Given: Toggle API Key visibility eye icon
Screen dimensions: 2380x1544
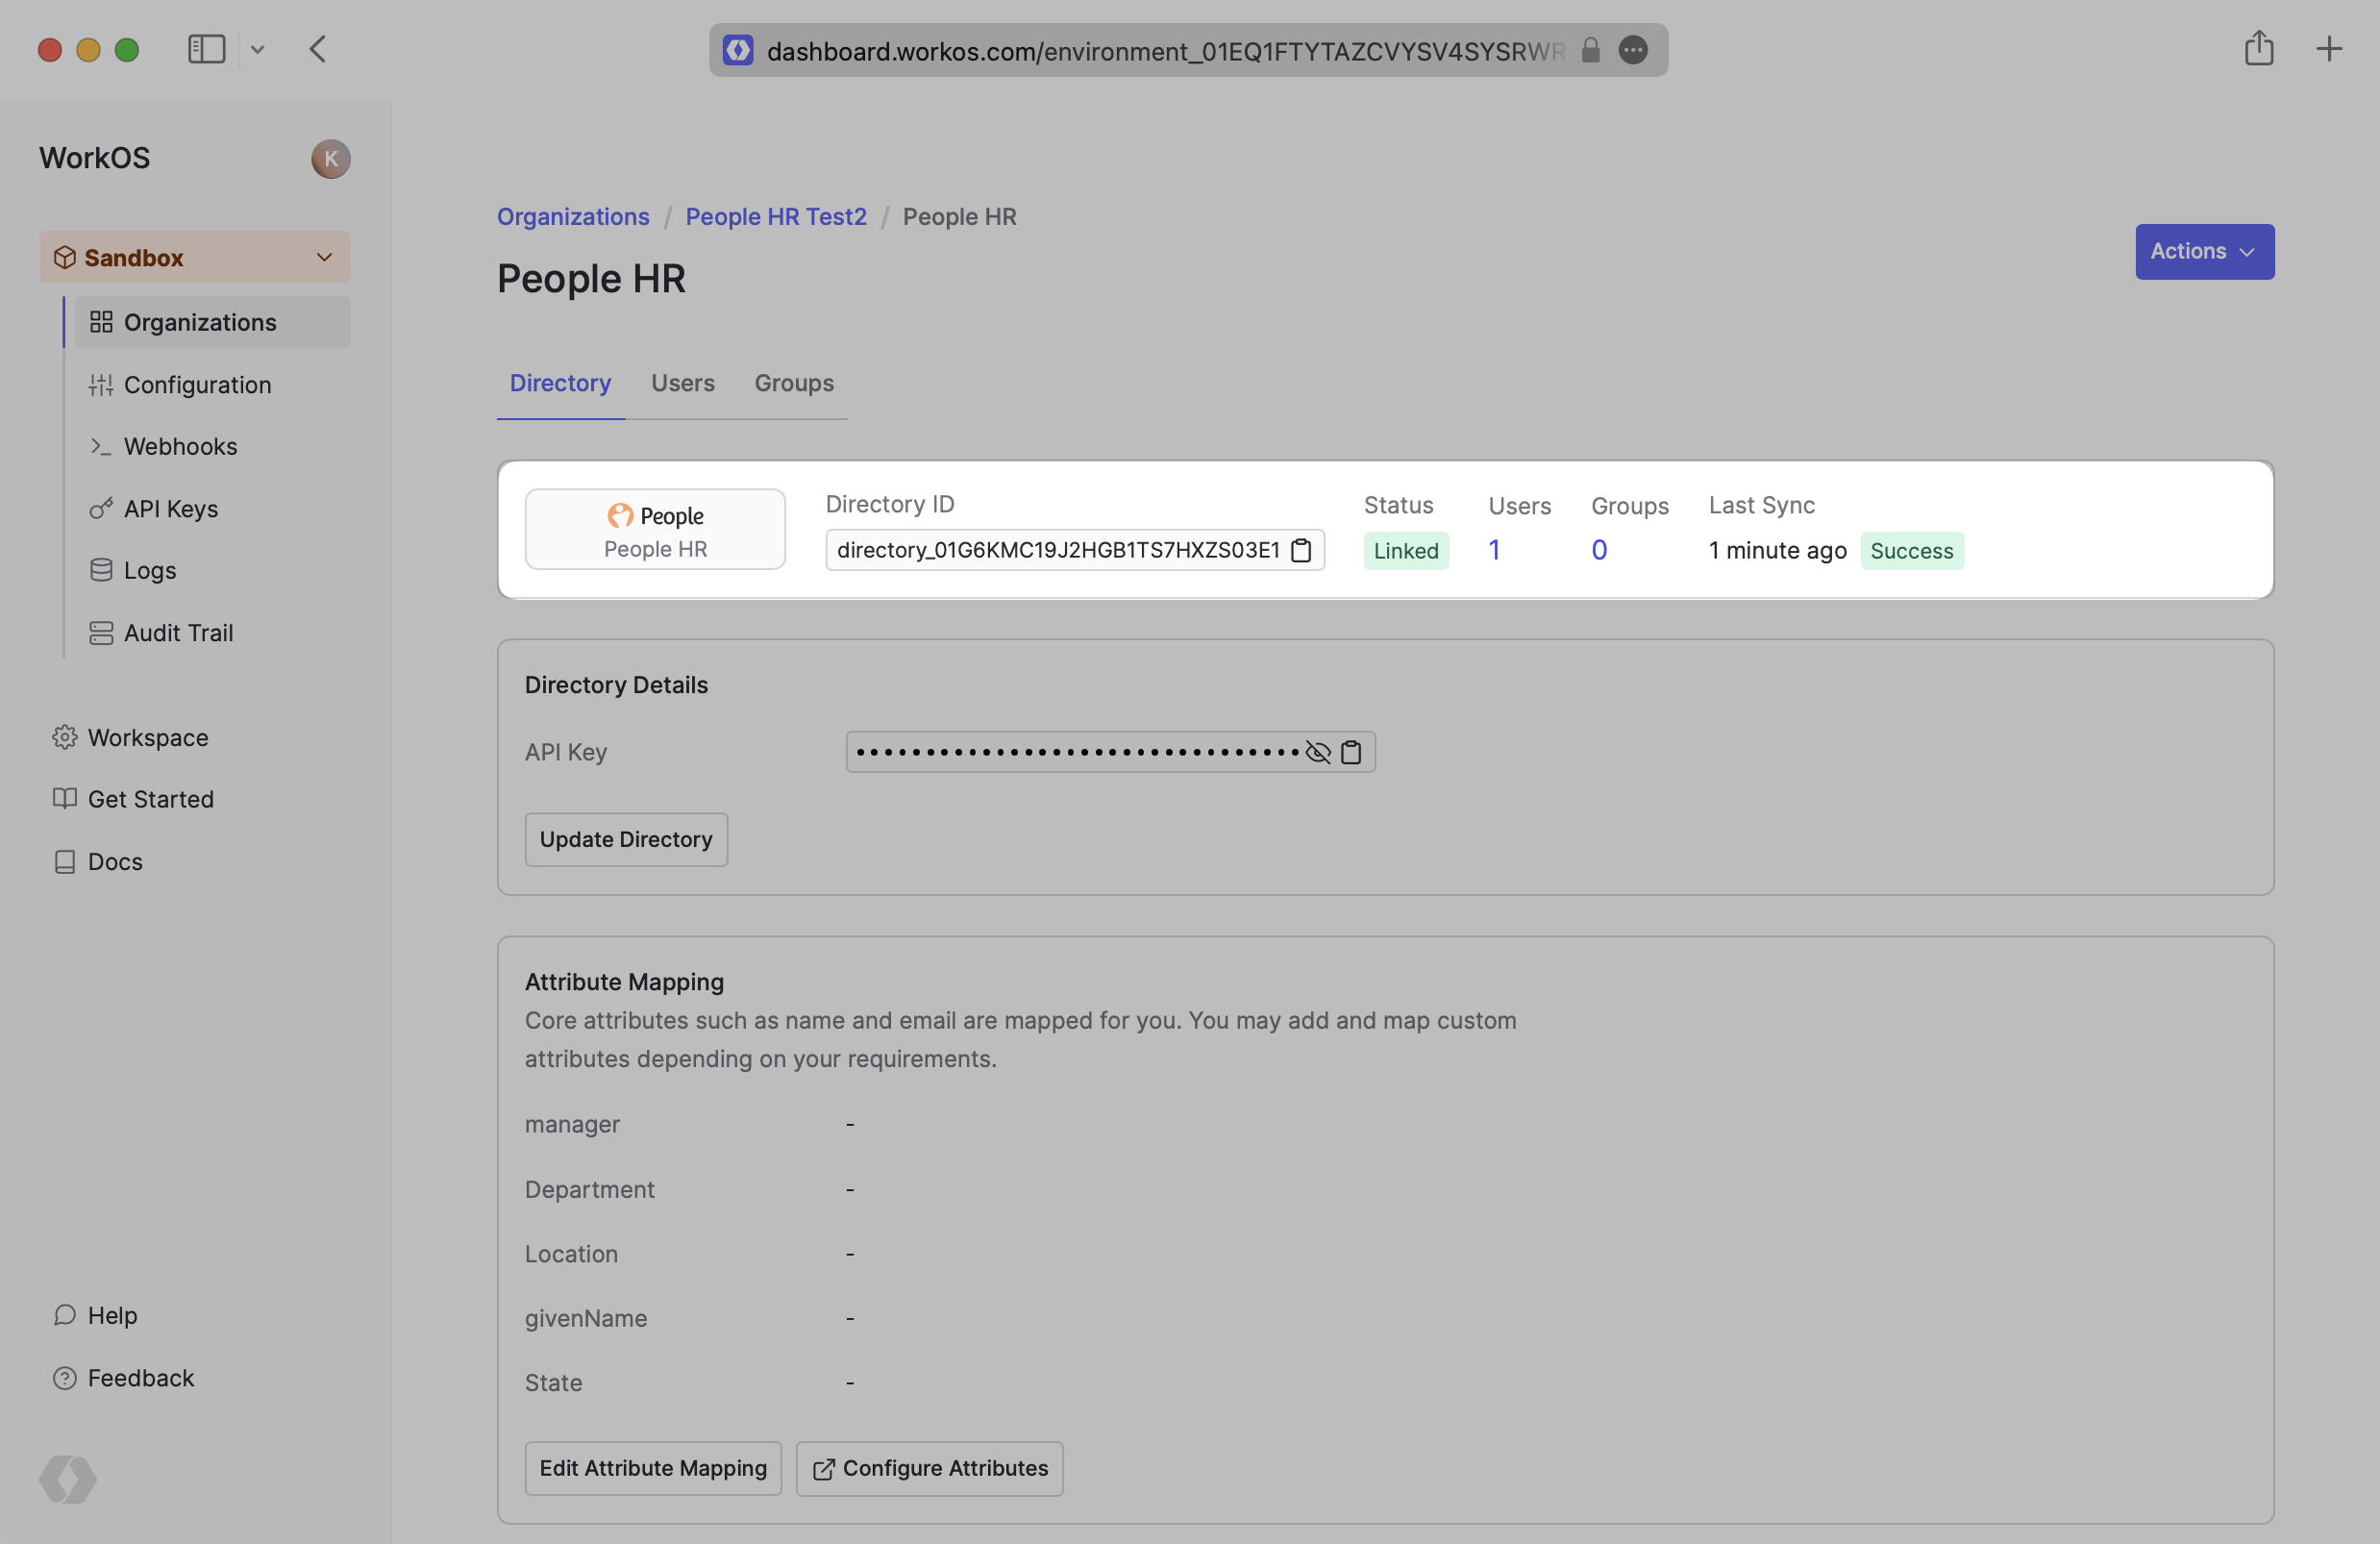Looking at the screenshot, I should tap(1318, 753).
